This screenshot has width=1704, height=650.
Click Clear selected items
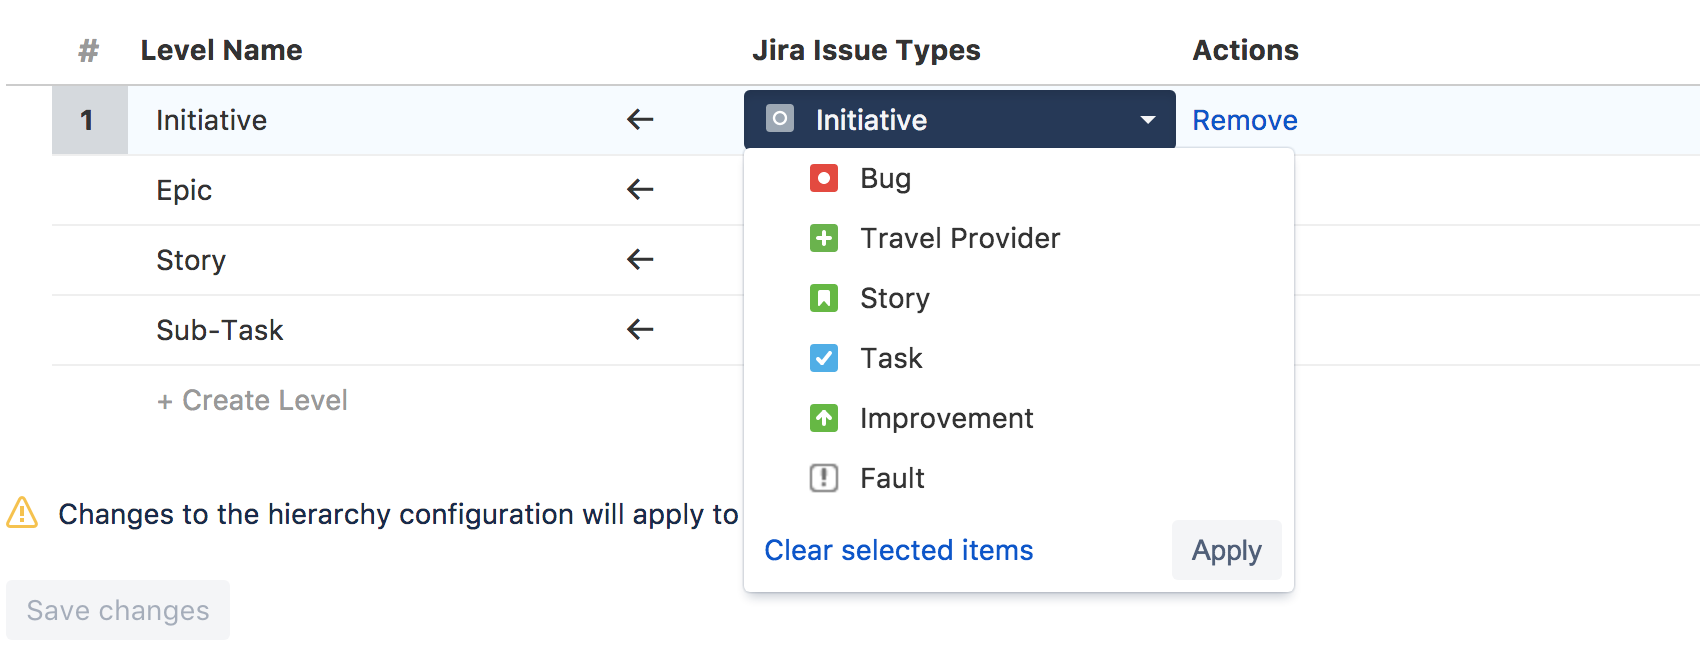coord(898,550)
